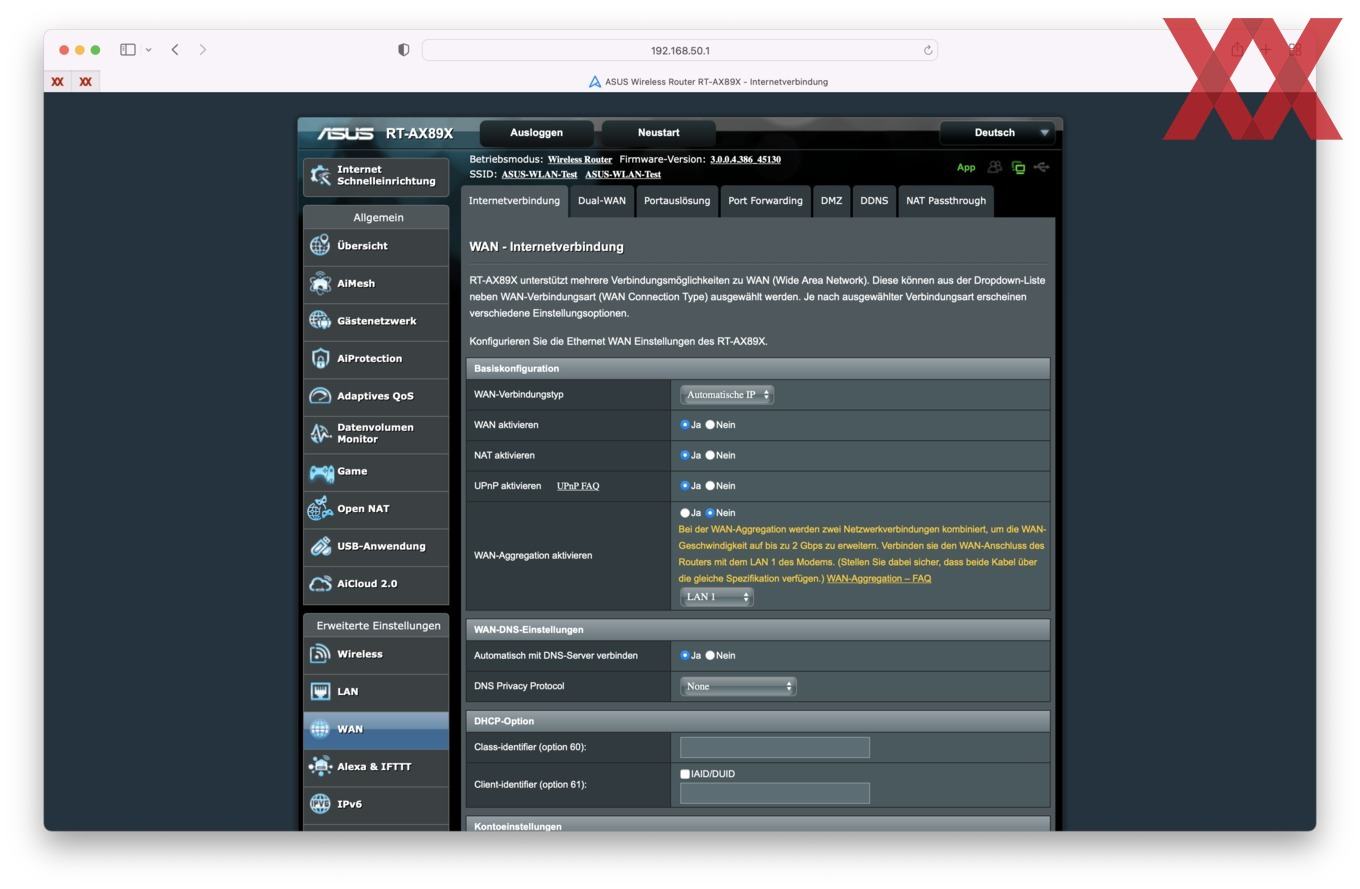The height and width of the screenshot is (889, 1360).
Task: Click the Safari address bar 192.168.50.1
Action: [x=680, y=50]
